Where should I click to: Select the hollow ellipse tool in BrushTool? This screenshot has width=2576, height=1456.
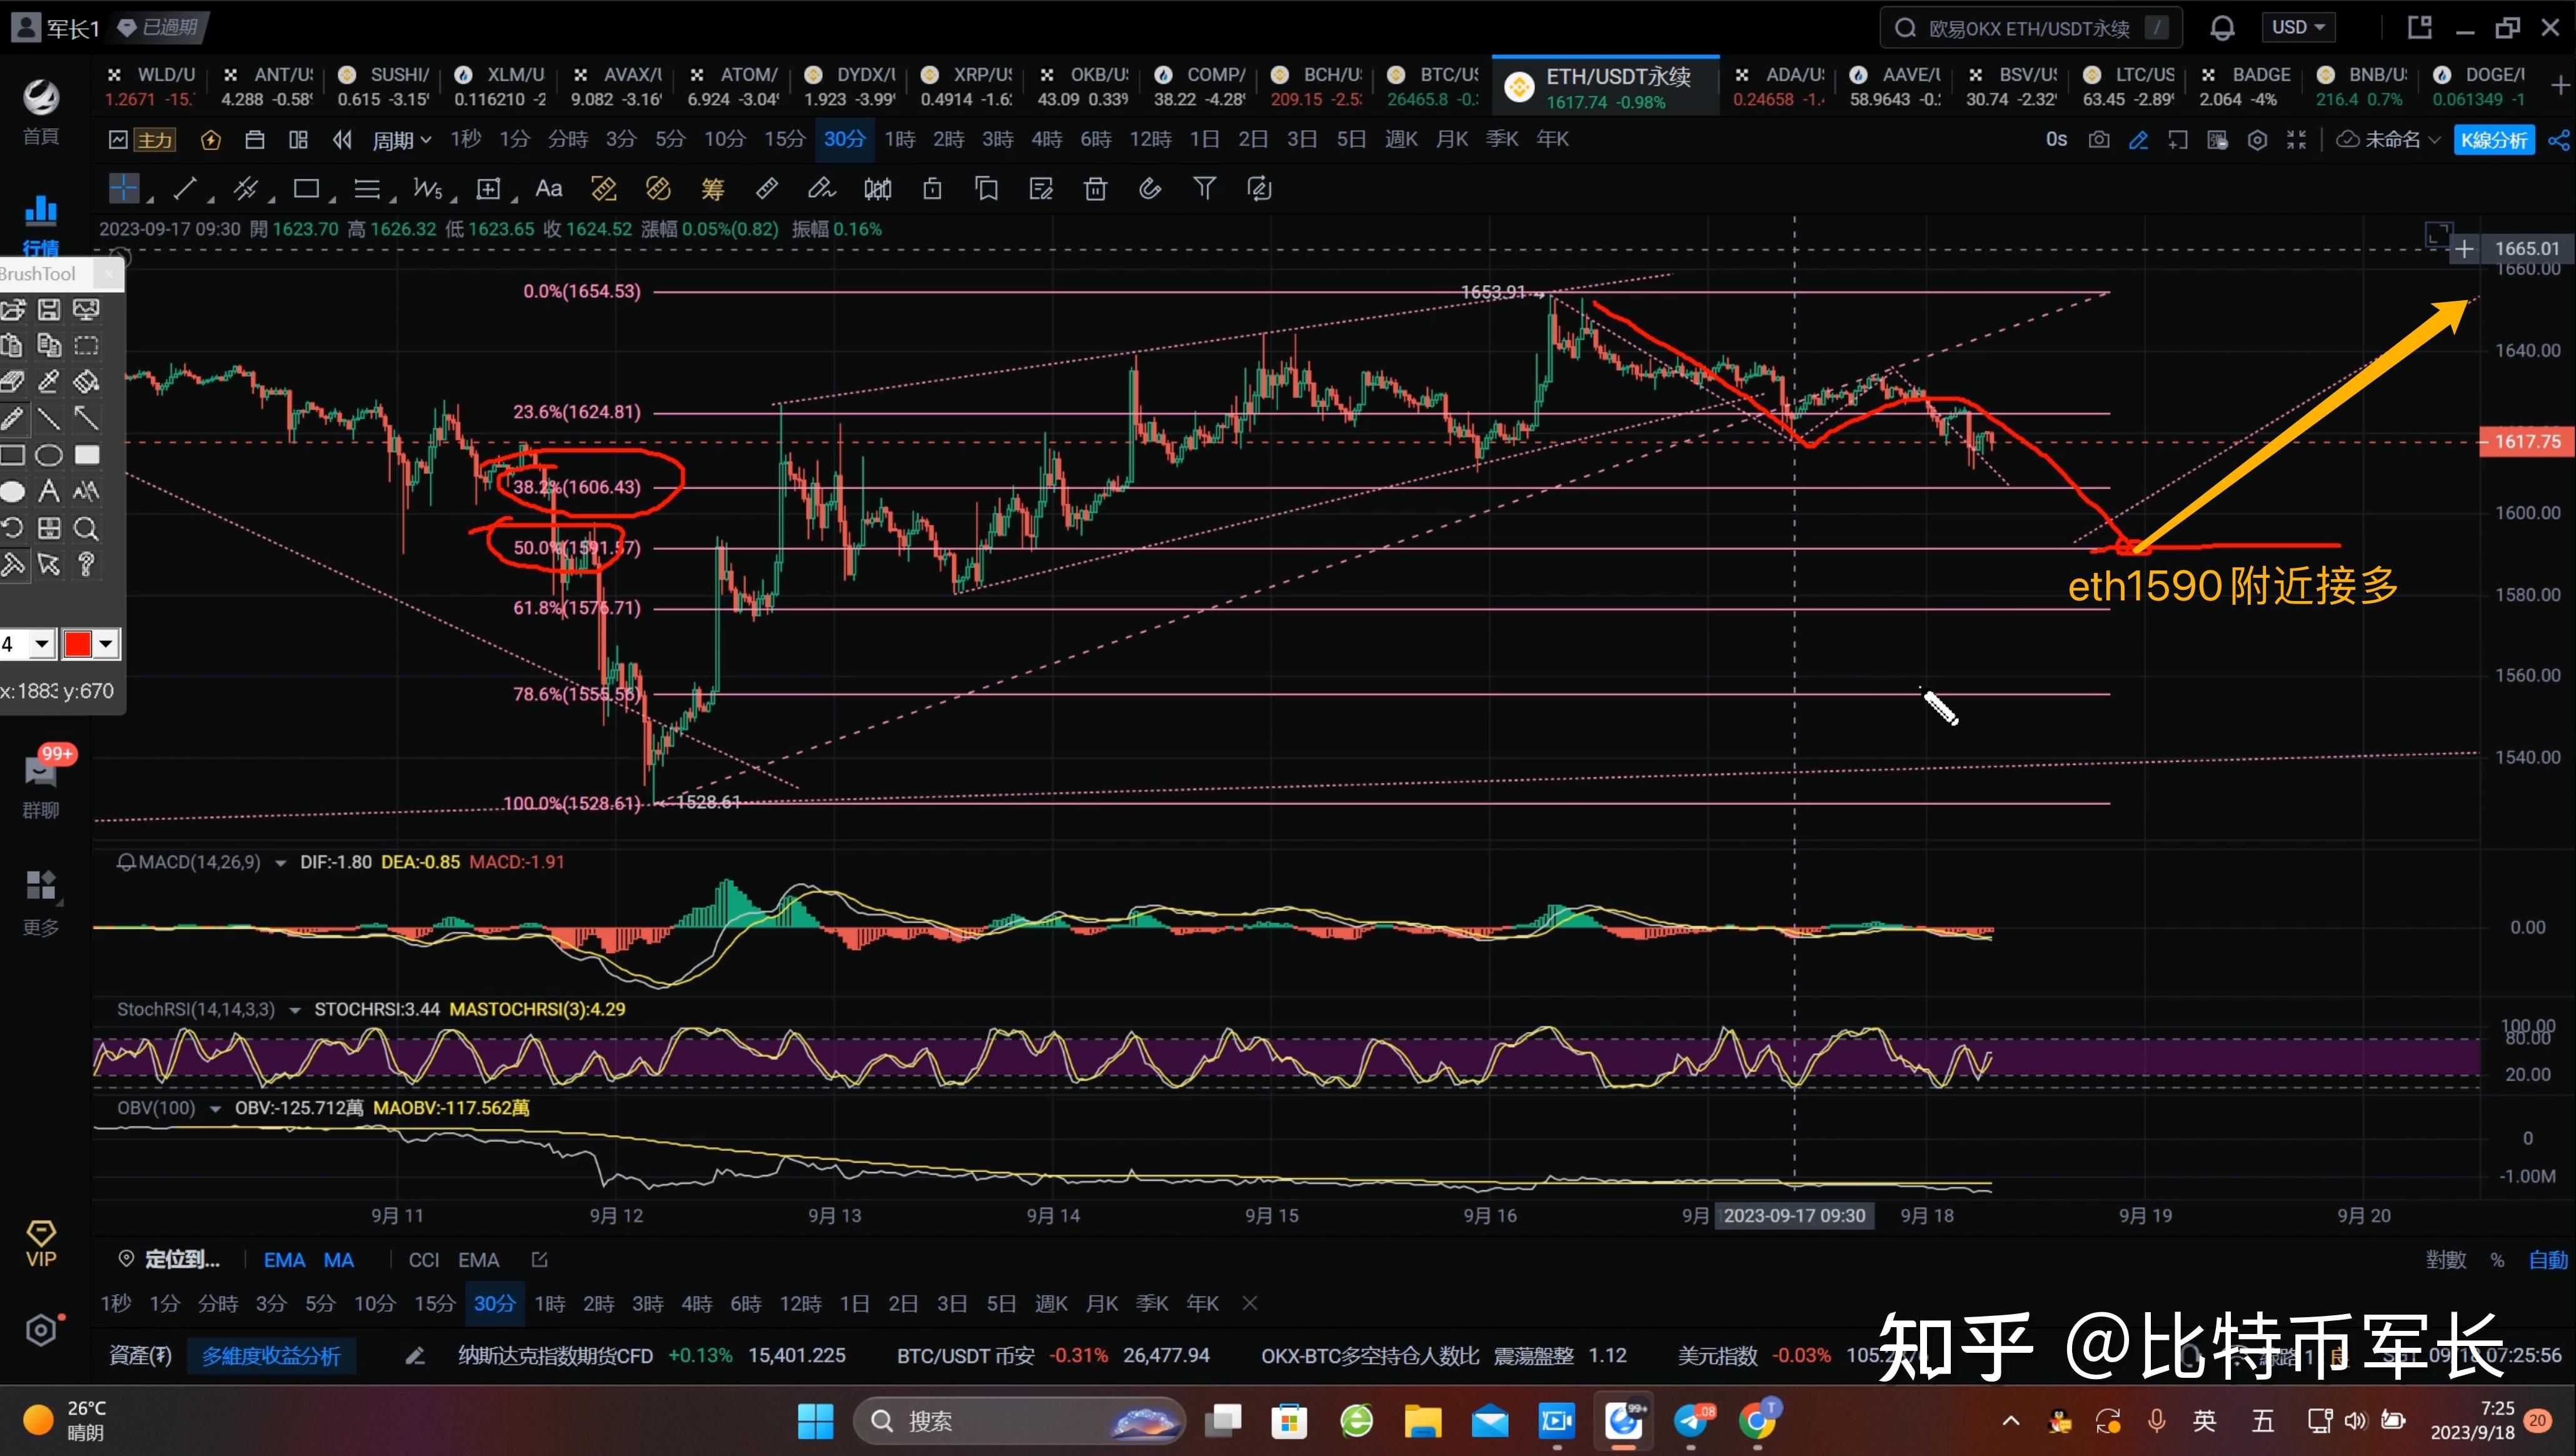[49, 455]
